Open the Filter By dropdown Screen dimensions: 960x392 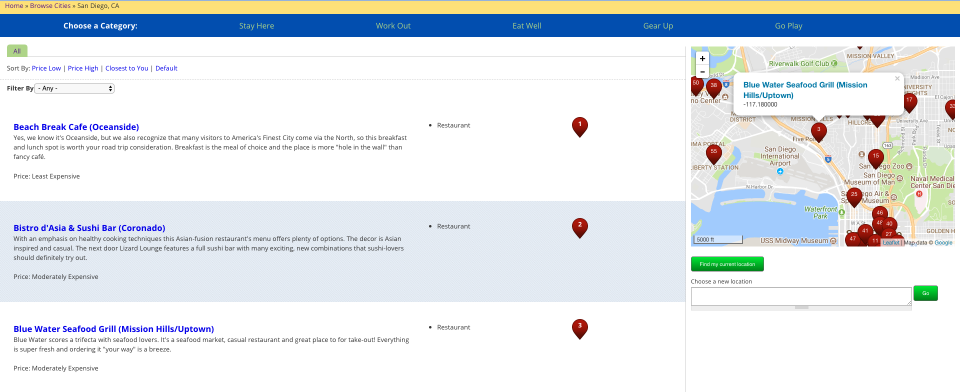(75, 88)
